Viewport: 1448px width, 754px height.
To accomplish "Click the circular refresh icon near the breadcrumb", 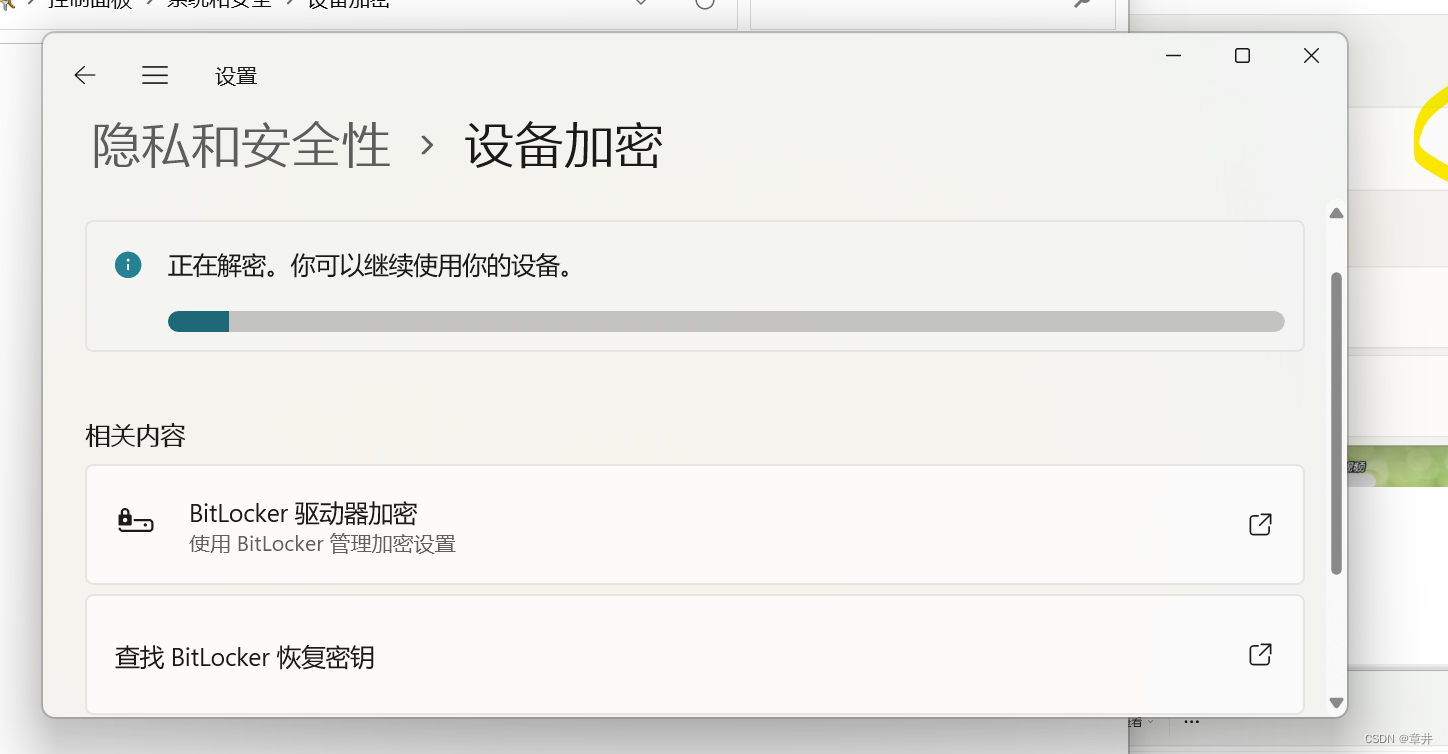I will pos(703,5).
